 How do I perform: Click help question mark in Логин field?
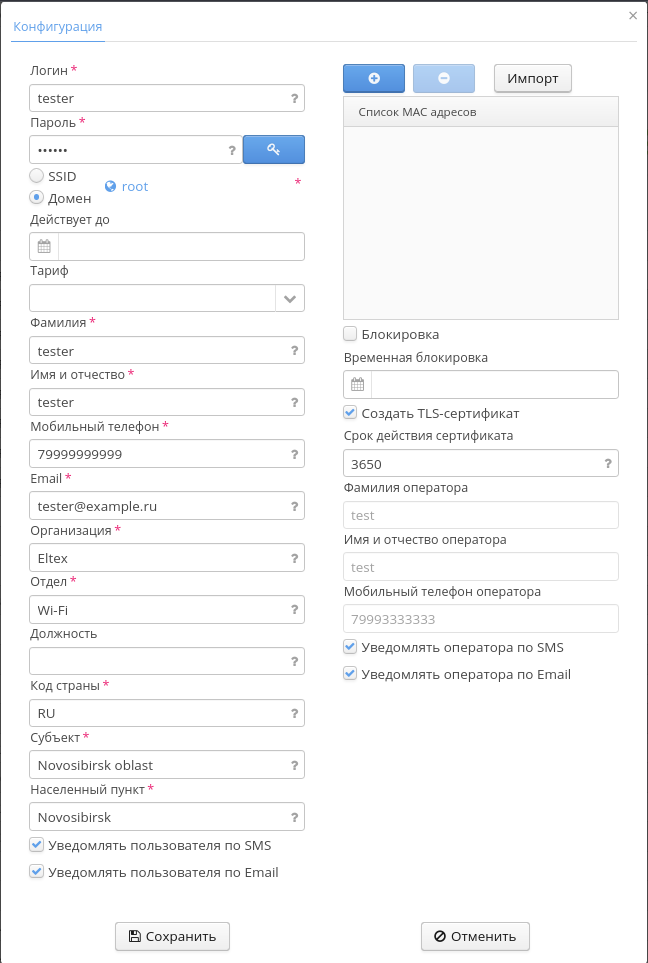(x=294, y=98)
